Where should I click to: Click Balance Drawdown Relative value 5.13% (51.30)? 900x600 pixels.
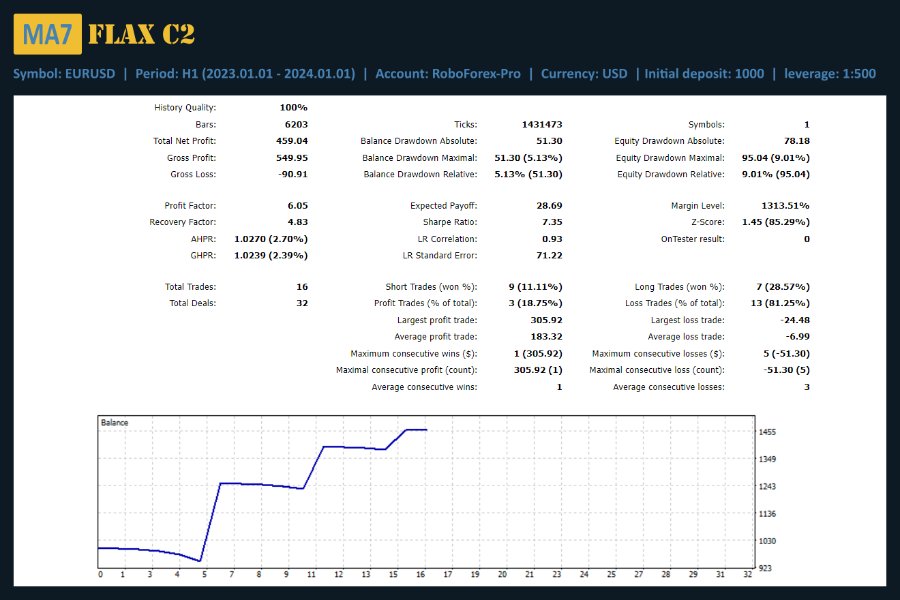[528, 174]
